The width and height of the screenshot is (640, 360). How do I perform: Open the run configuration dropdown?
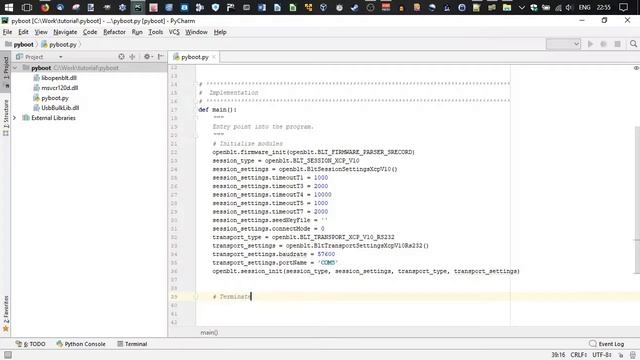click(563, 44)
